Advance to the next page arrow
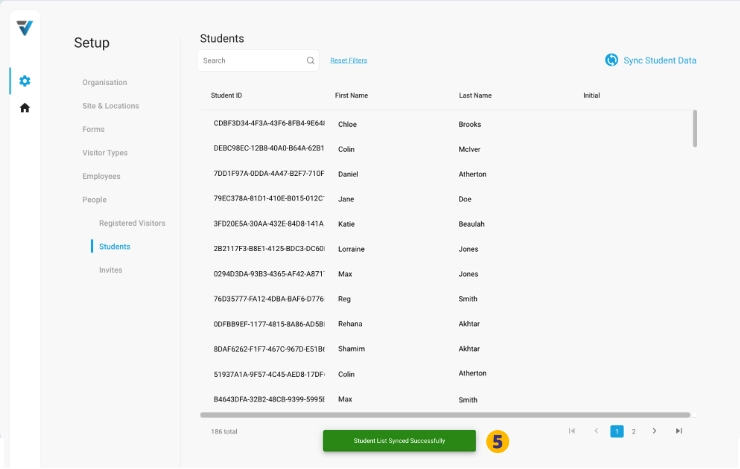The height and width of the screenshot is (469, 740). click(x=654, y=431)
